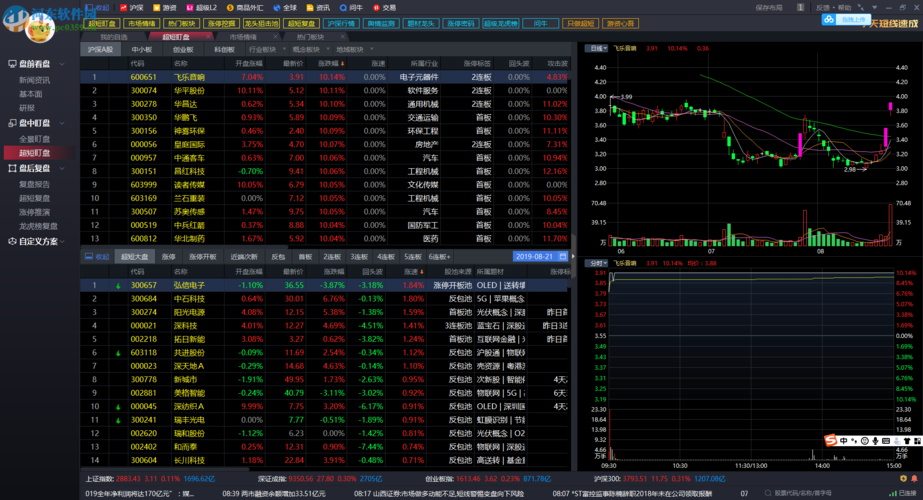Viewport: 923px width, 500px height.
Task: Click the shrink-window arrows icon next to 帮助
Action: coord(861,8)
